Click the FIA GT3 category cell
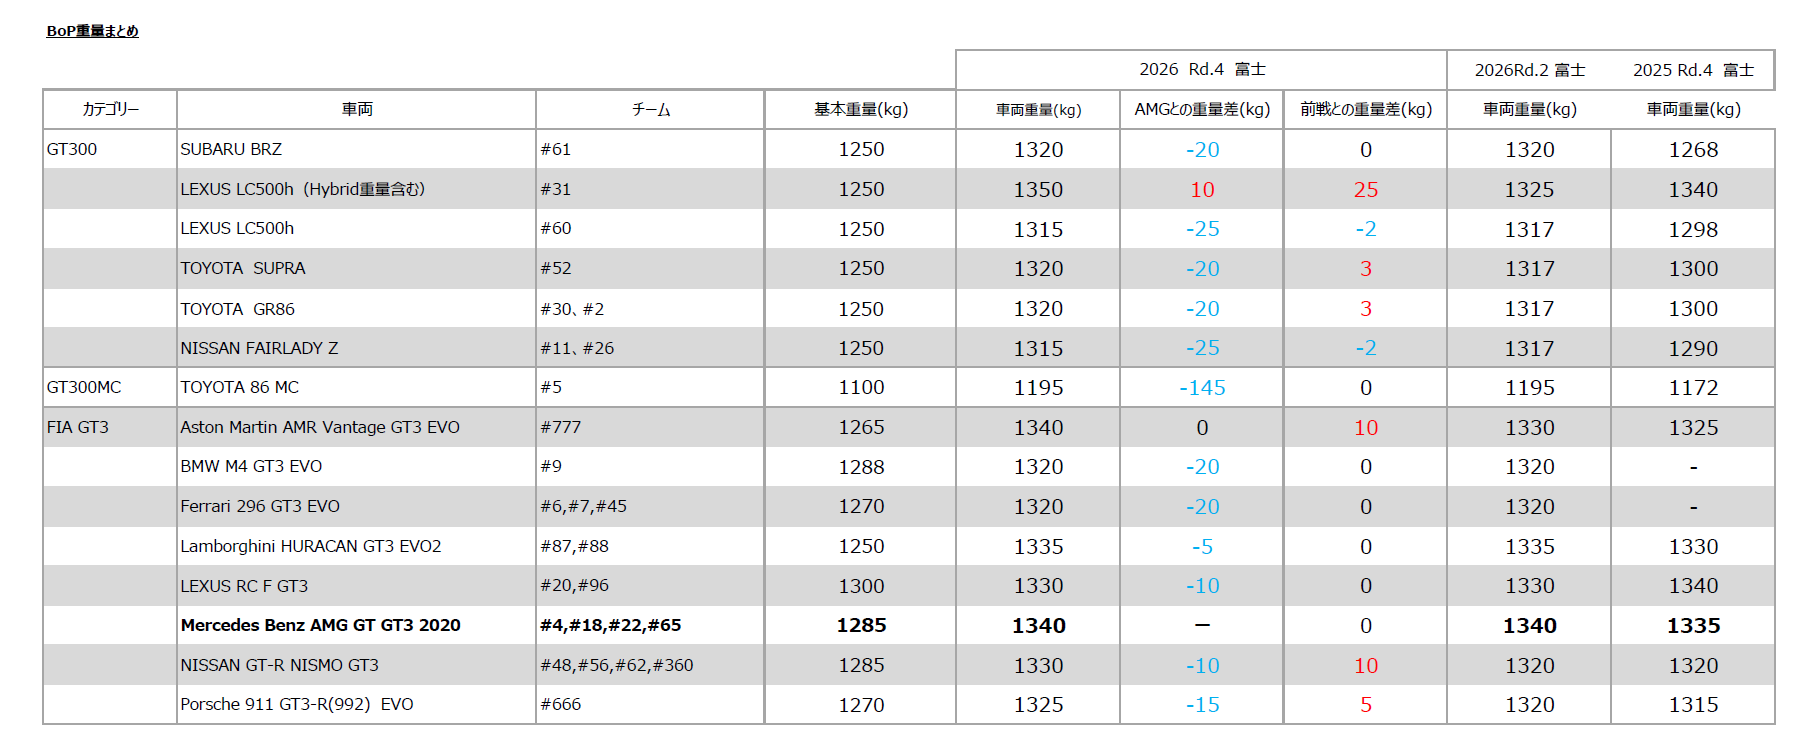Image resolution: width=1795 pixels, height=745 pixels. coord(110,427)
